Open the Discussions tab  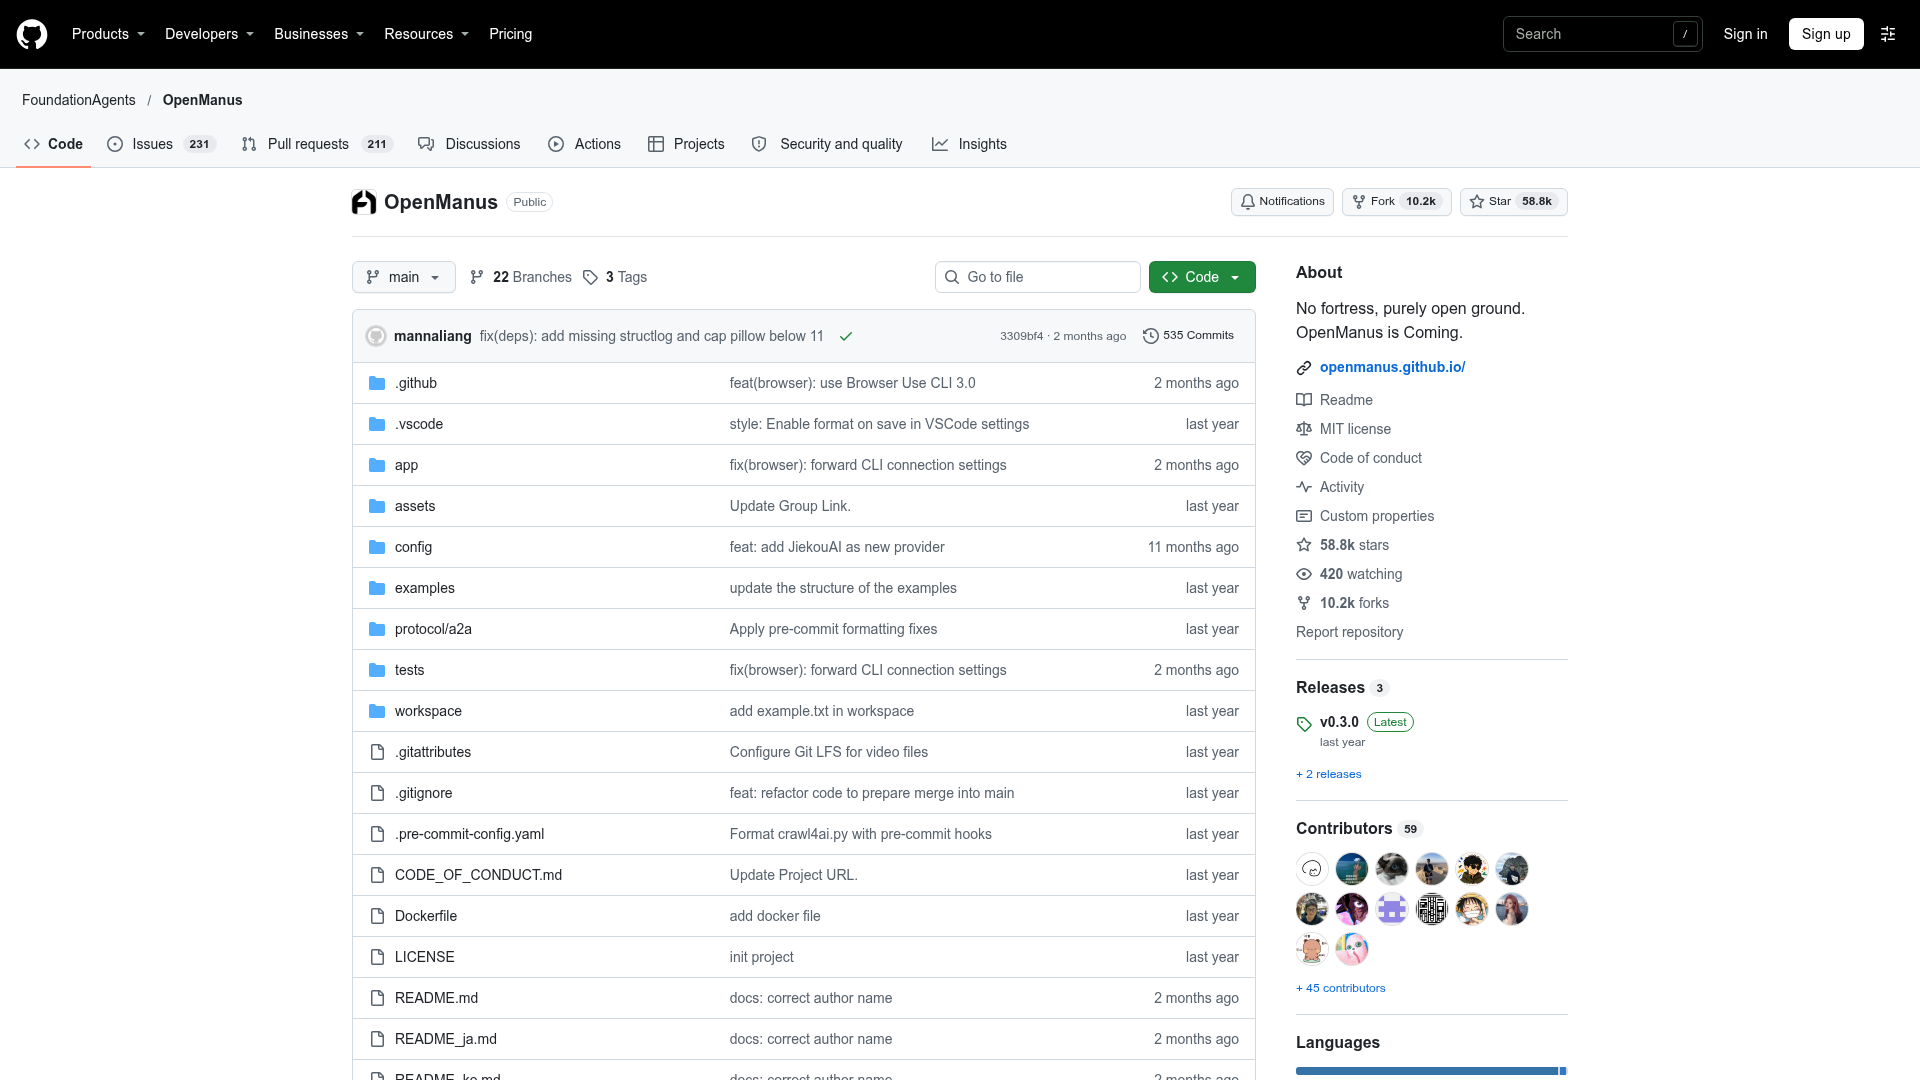(x=469, y=144)
